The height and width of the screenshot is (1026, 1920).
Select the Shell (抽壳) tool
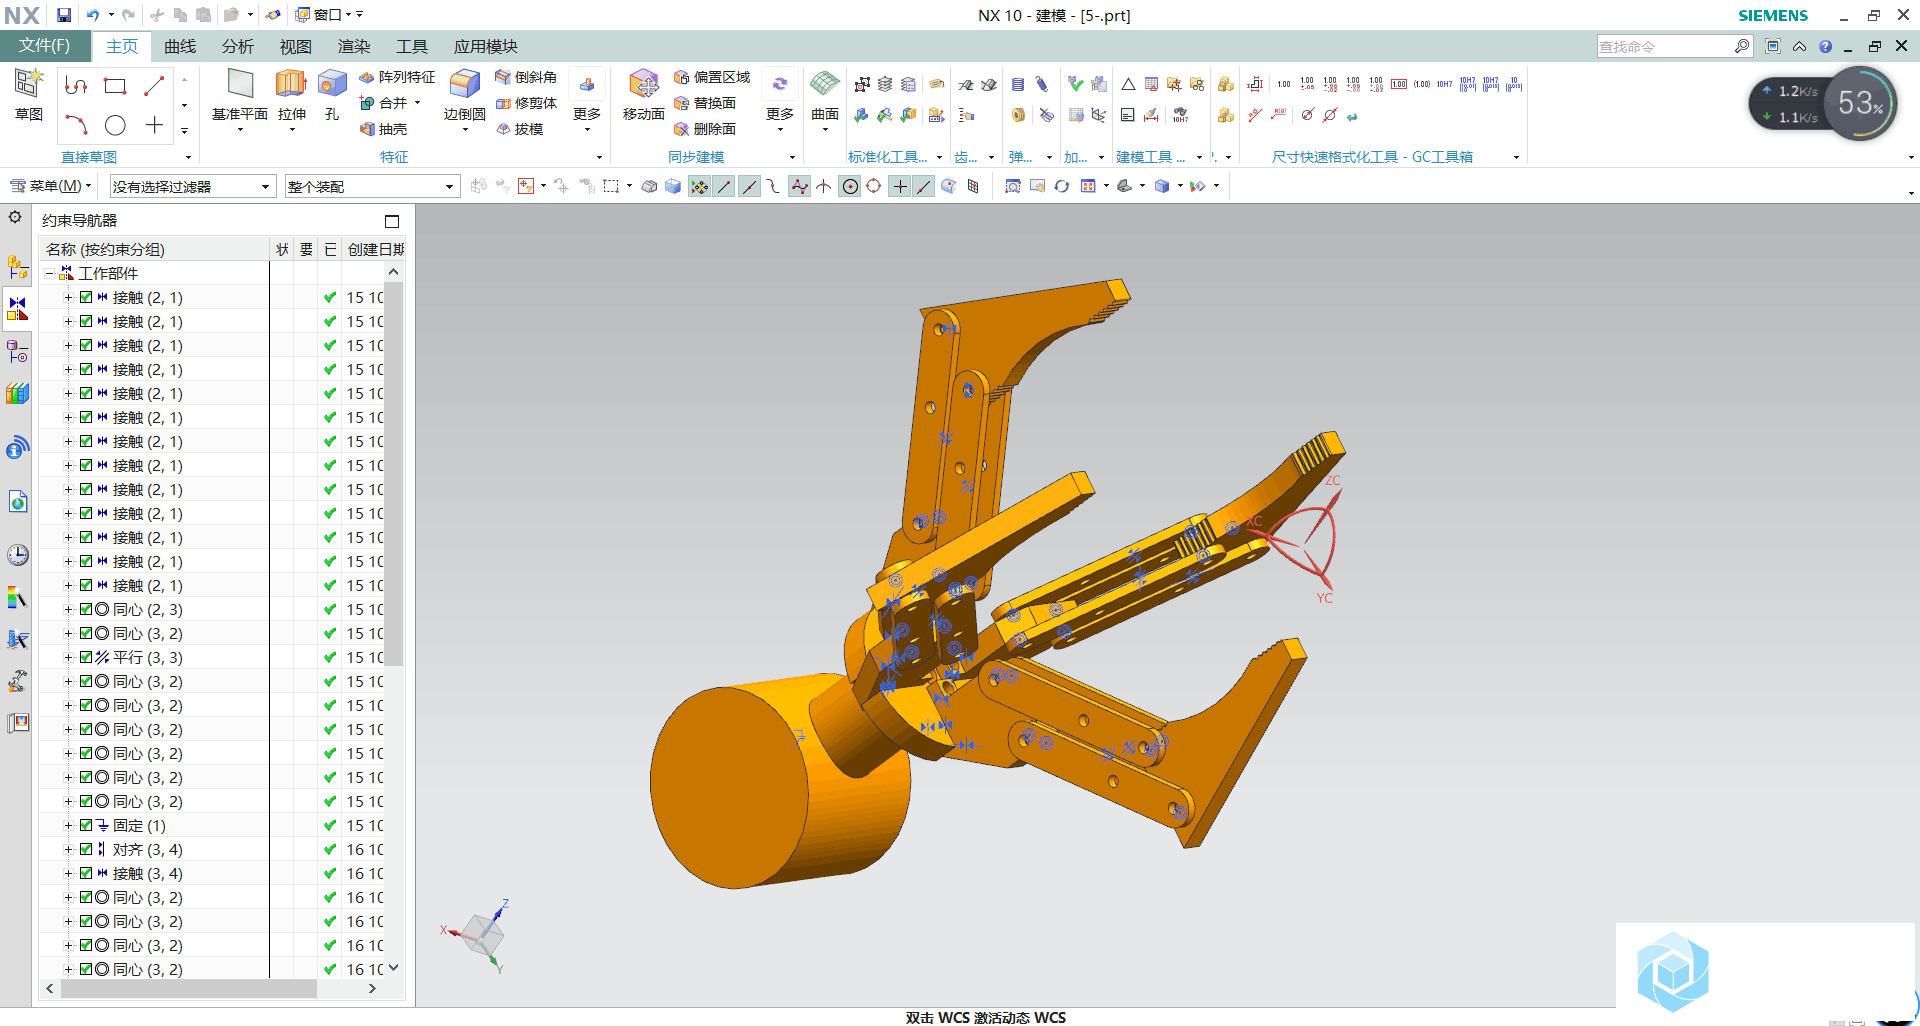[x=385, y=129]
